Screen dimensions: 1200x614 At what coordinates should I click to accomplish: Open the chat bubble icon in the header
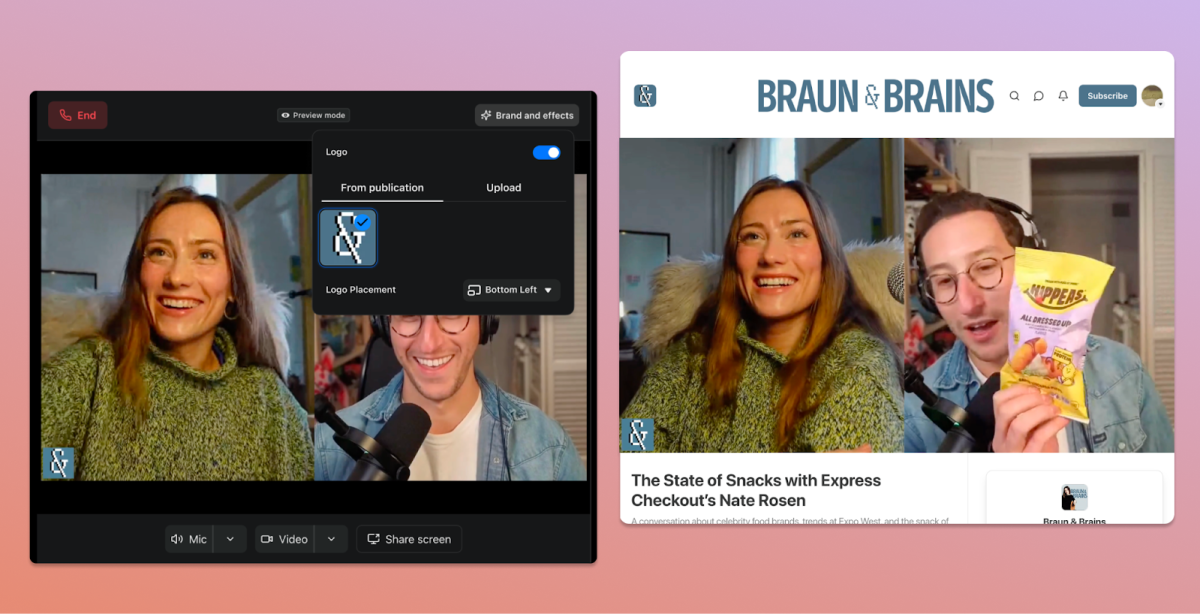tap(1038, 96)
